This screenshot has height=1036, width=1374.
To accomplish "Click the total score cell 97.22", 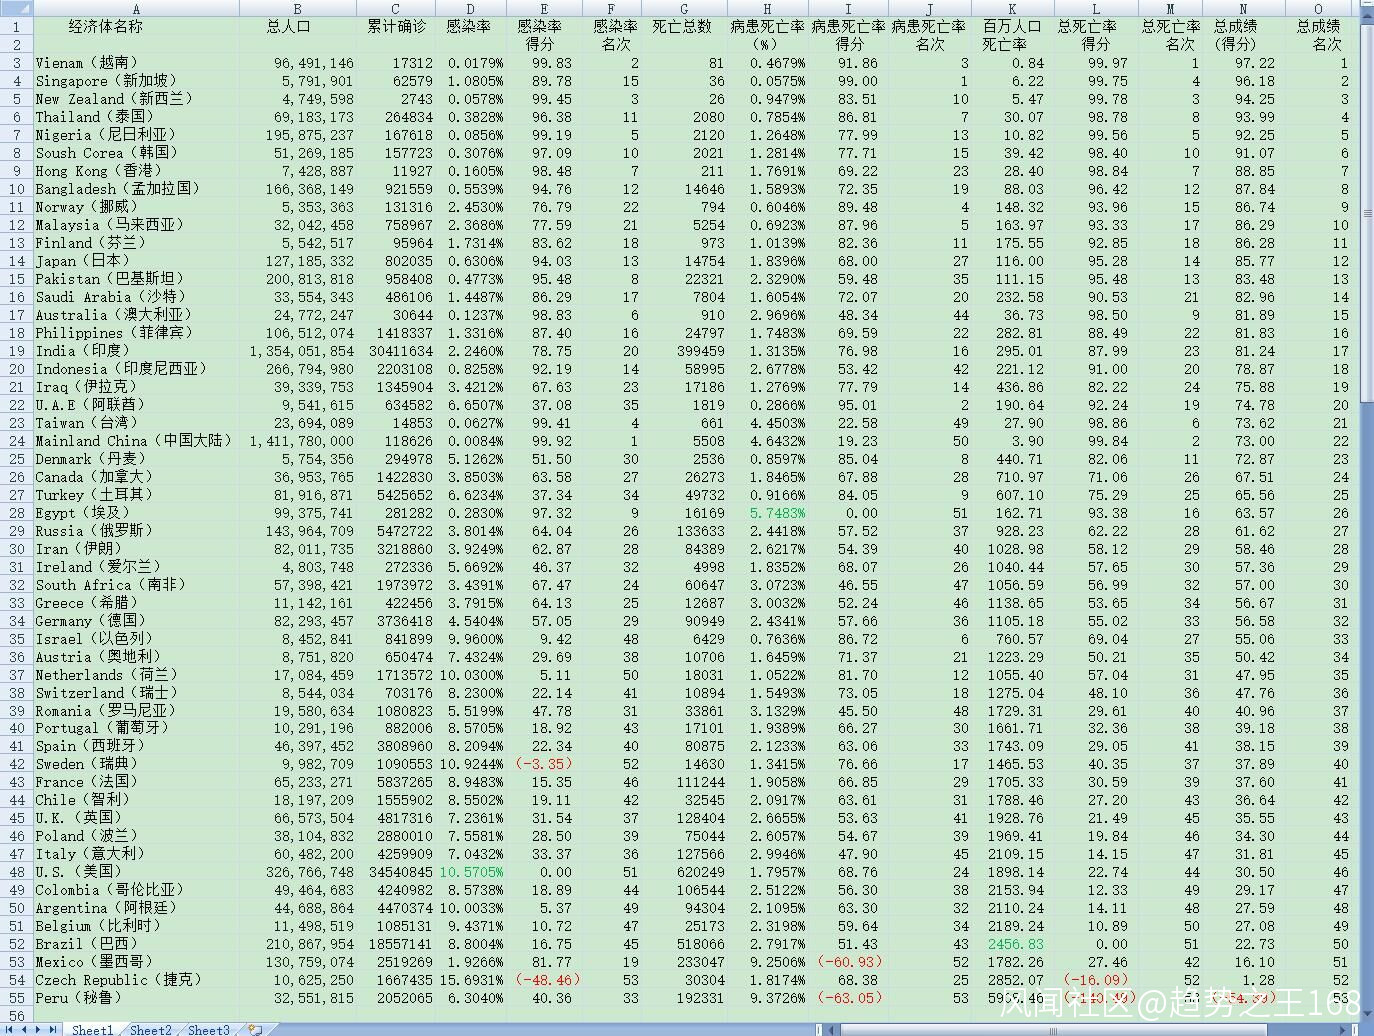I will pyautogui.click(x=1244, y=63).
